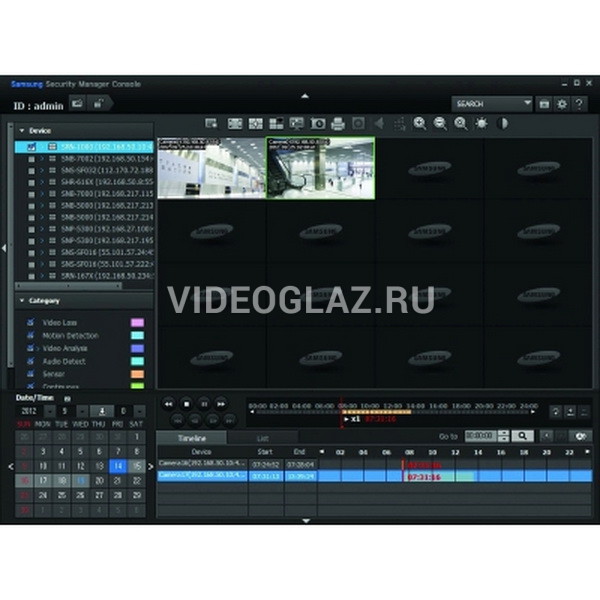Image resolution: width=600 pixels, height=600 pixels.
Task: Click the Go to time input field
Action: [481, 436]
